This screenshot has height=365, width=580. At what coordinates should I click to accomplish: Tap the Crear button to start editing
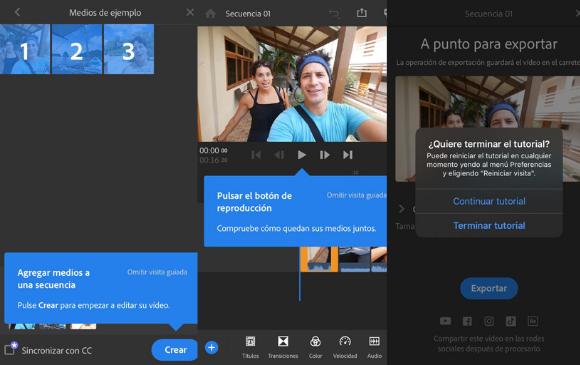click(x=175, y=350)
